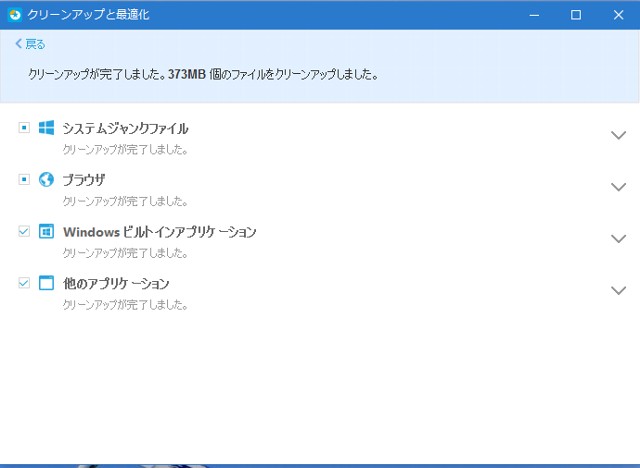The width and height of the screenshot is (640, 468).
Task: Click the globe icon beside ブラウザ
Action: coord(46,179)
